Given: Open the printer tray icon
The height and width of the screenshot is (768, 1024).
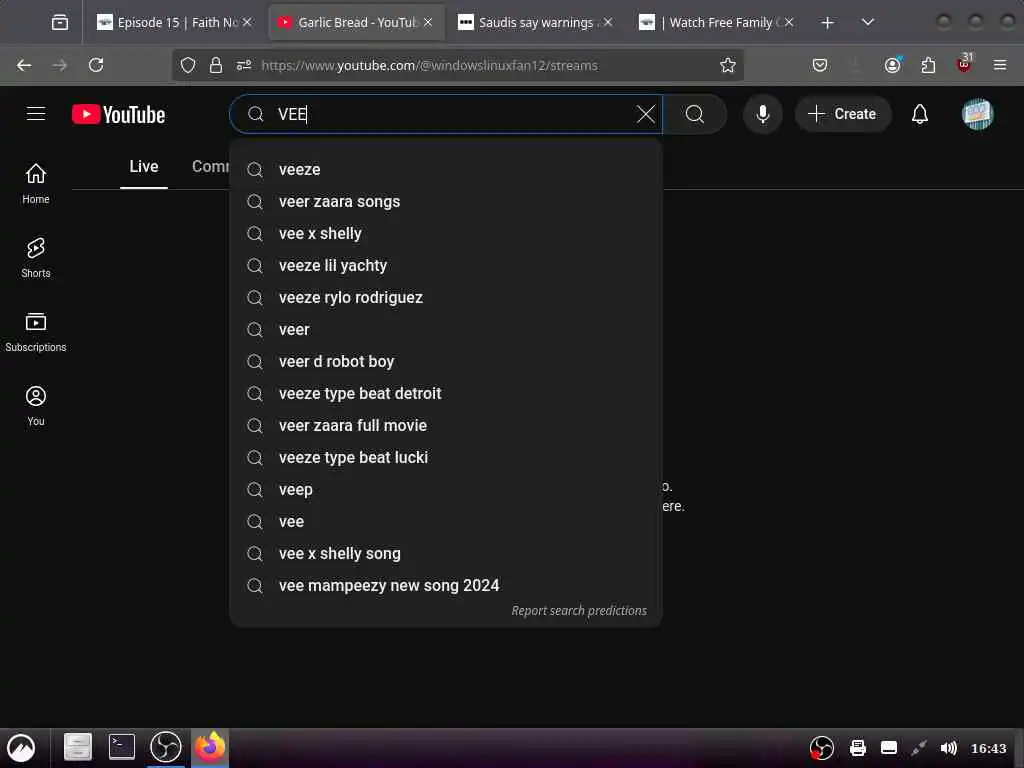Looking at the screenshot, I should click(858, 748).
